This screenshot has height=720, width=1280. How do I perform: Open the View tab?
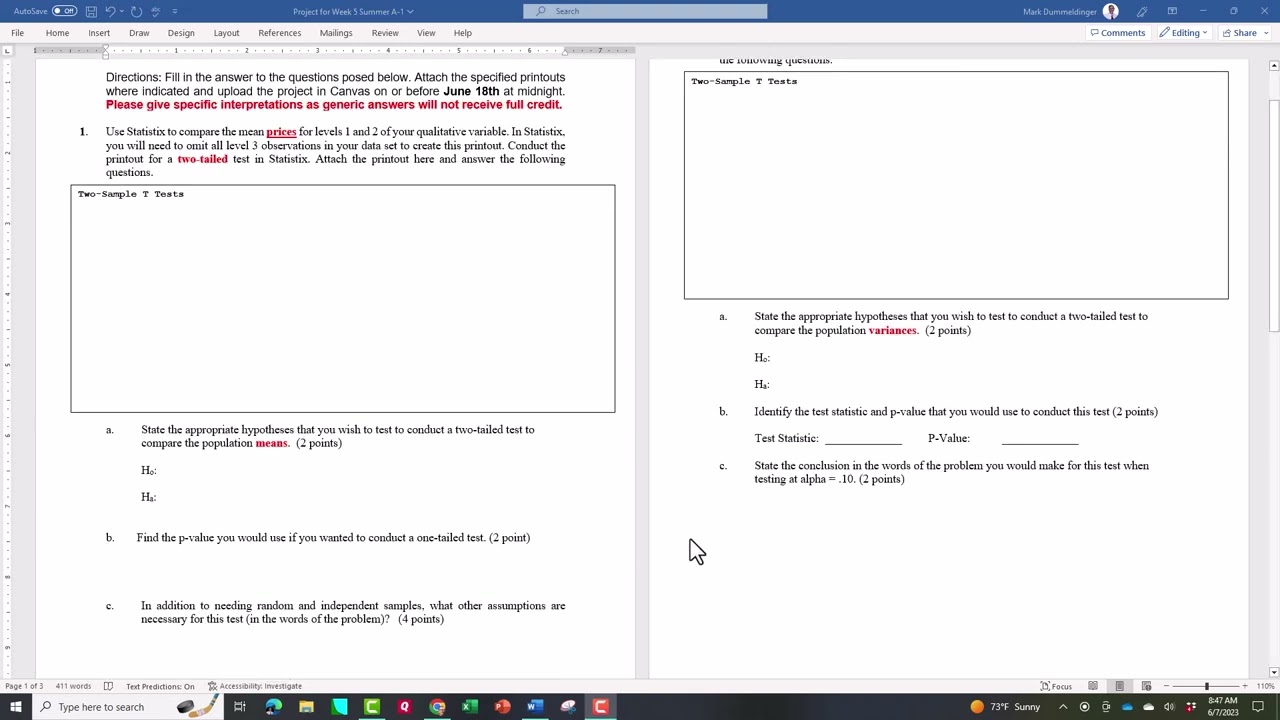[x=426, y=33]
